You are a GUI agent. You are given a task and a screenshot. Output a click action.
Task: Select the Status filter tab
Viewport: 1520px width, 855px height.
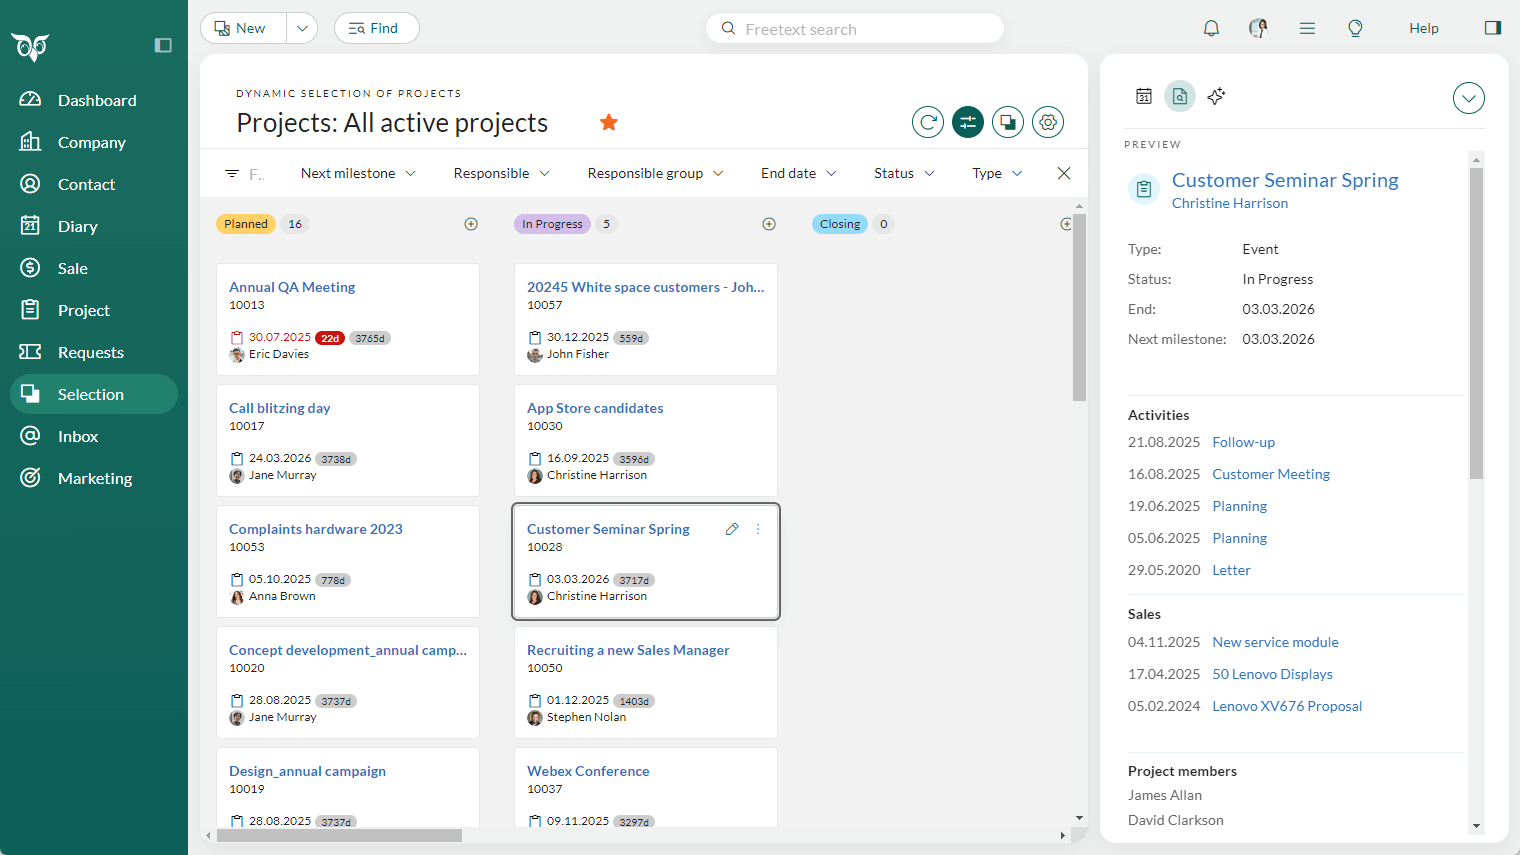pyautogui.click(x=902, y=173)
